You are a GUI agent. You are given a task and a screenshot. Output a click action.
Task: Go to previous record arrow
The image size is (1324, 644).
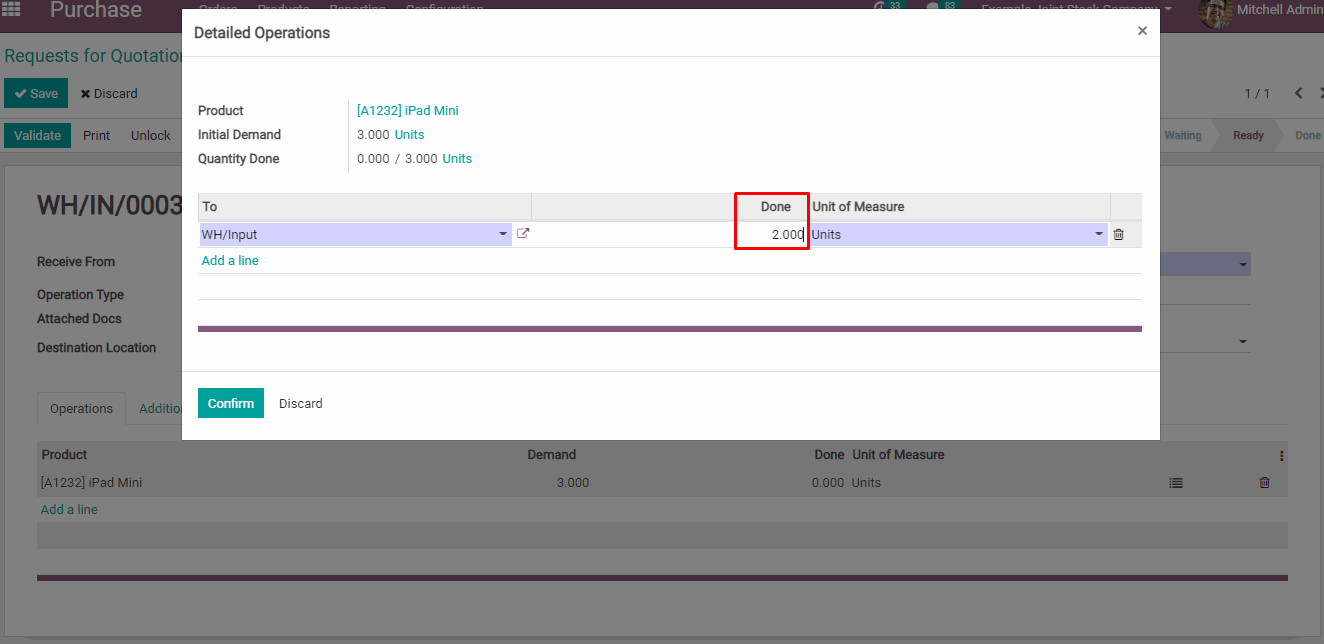1298,93
